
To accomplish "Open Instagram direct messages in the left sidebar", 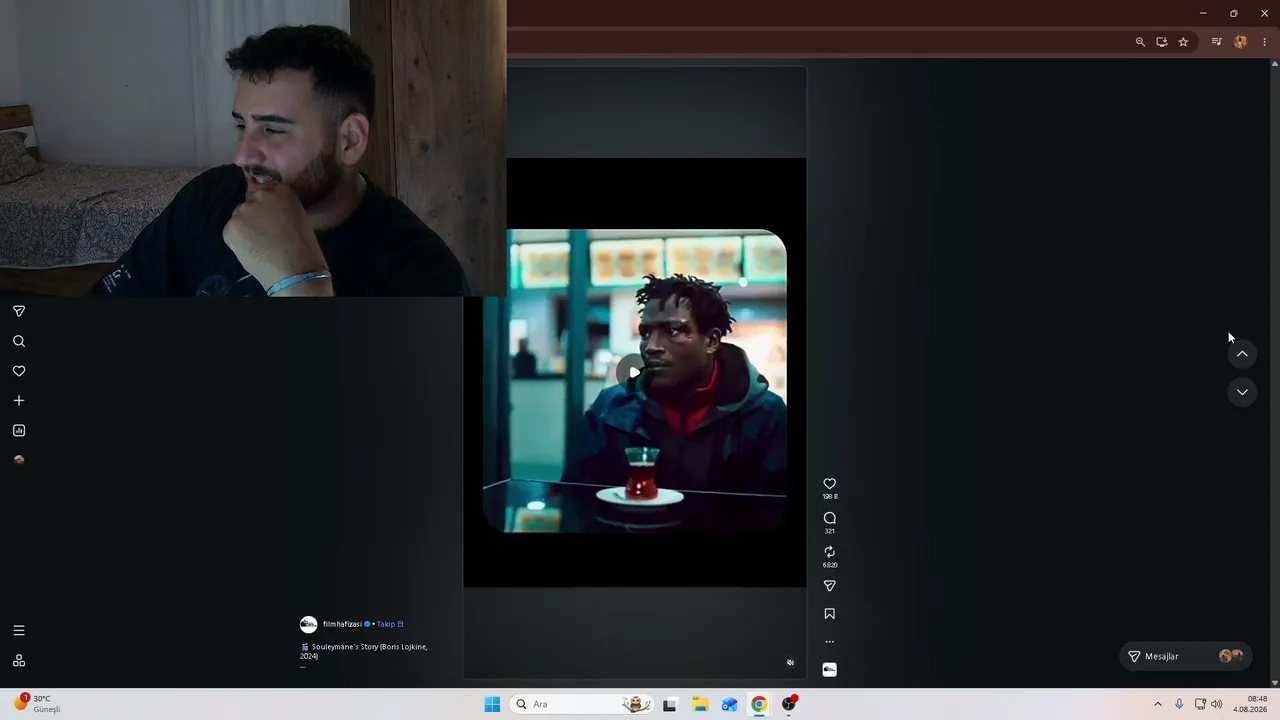I will pyautogui.click(x=19, y=311).
